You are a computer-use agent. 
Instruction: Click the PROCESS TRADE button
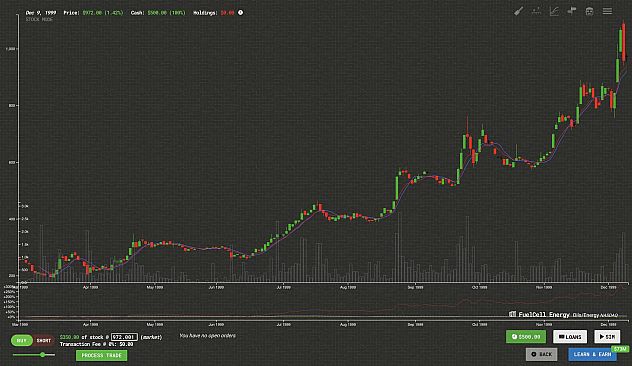pyautogui.click(x=102, y=355)
